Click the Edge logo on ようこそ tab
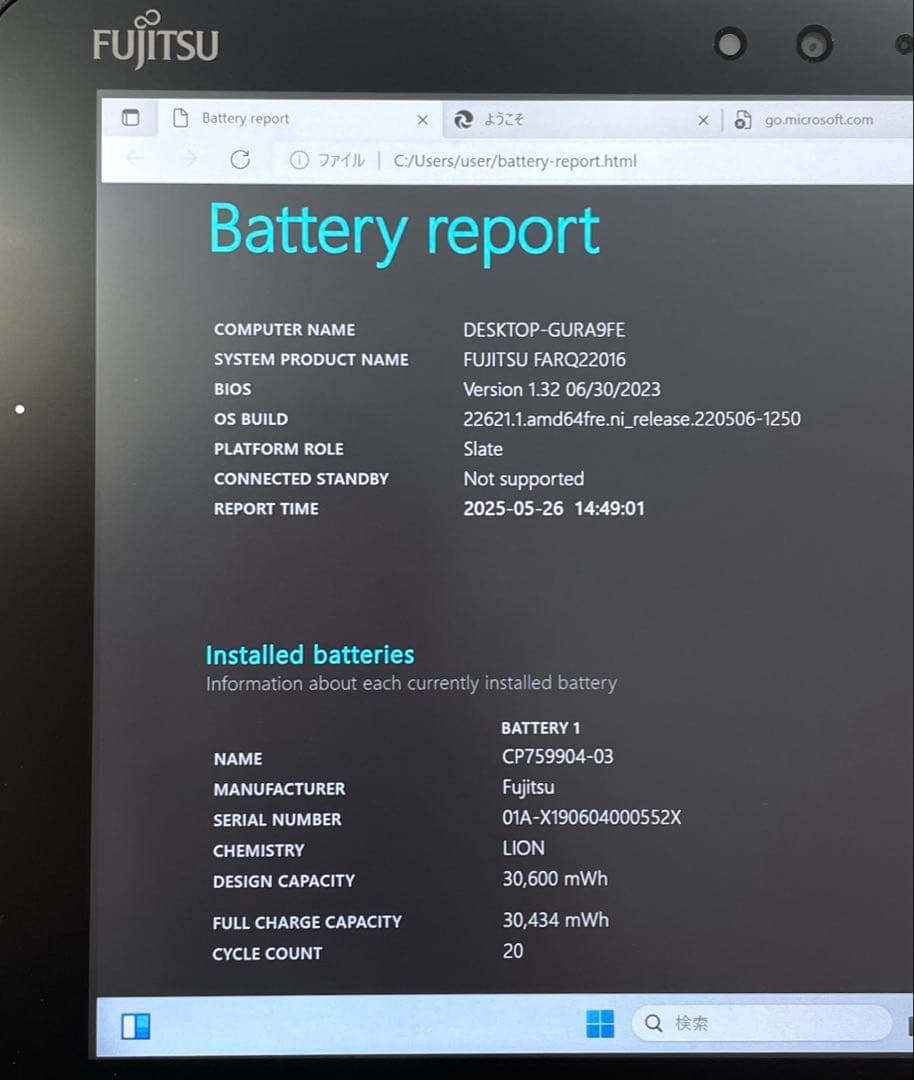 point(463,119)
